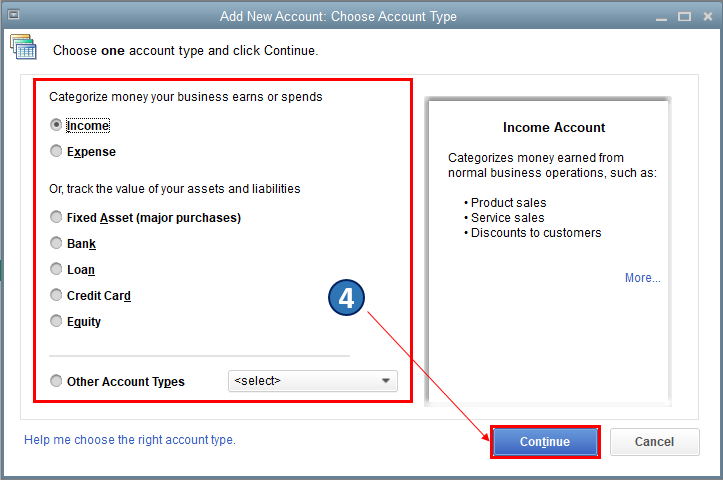Maximize the Add New Account window
Image resolution: width=723 pixels, height=480 pixels.
pyautogui.click(x=684, y=16)
